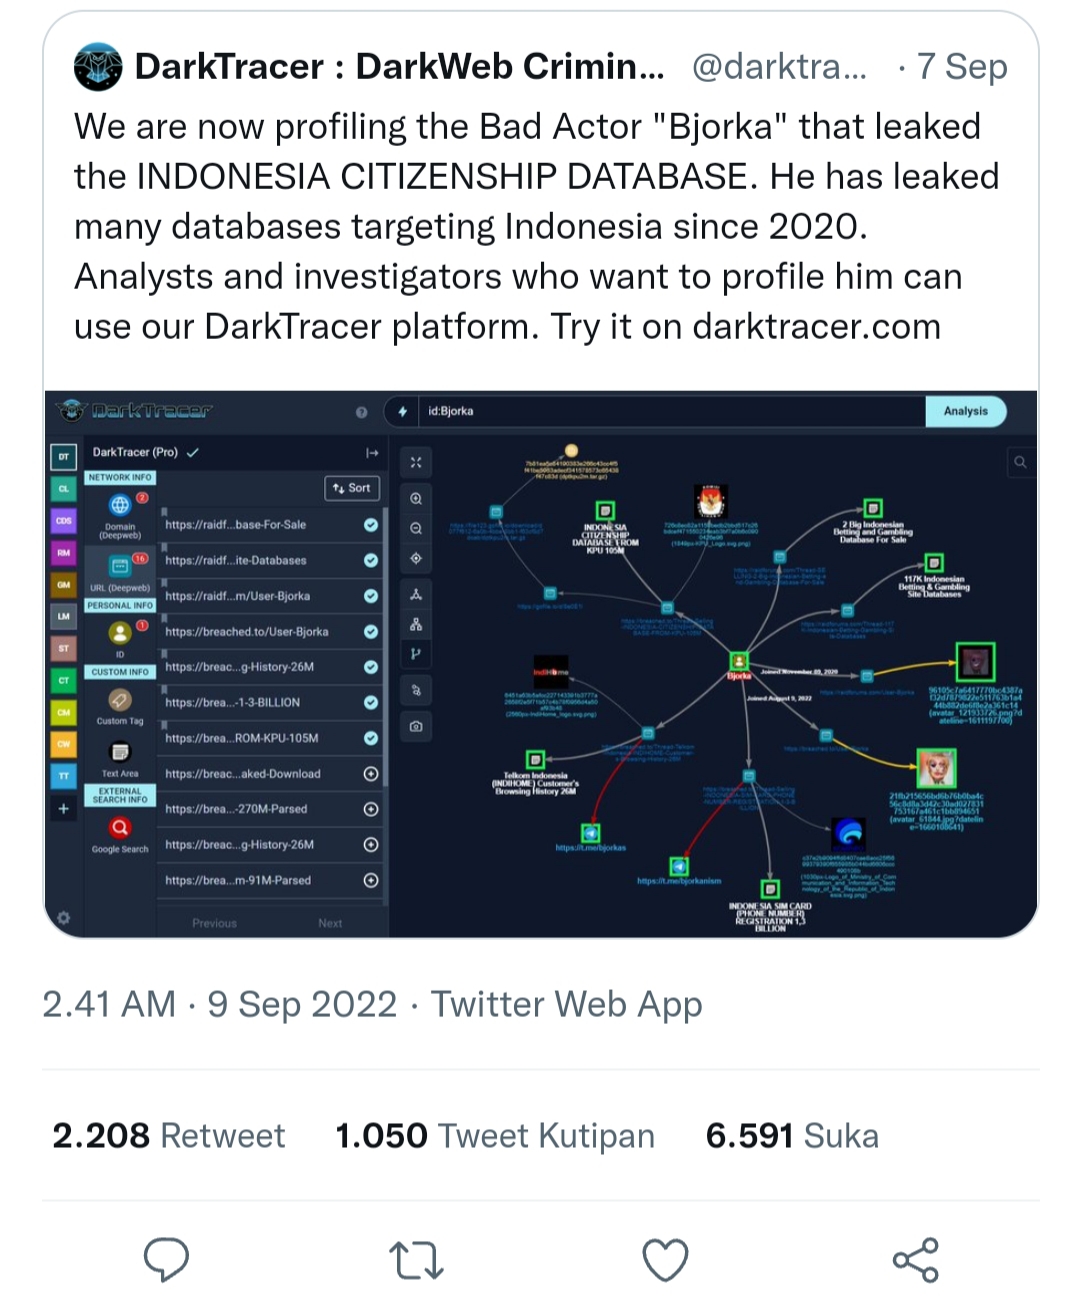The image size is (1080, 1303).
Task: Take a graph snapshot with camera icon
Action: (416, 726)
